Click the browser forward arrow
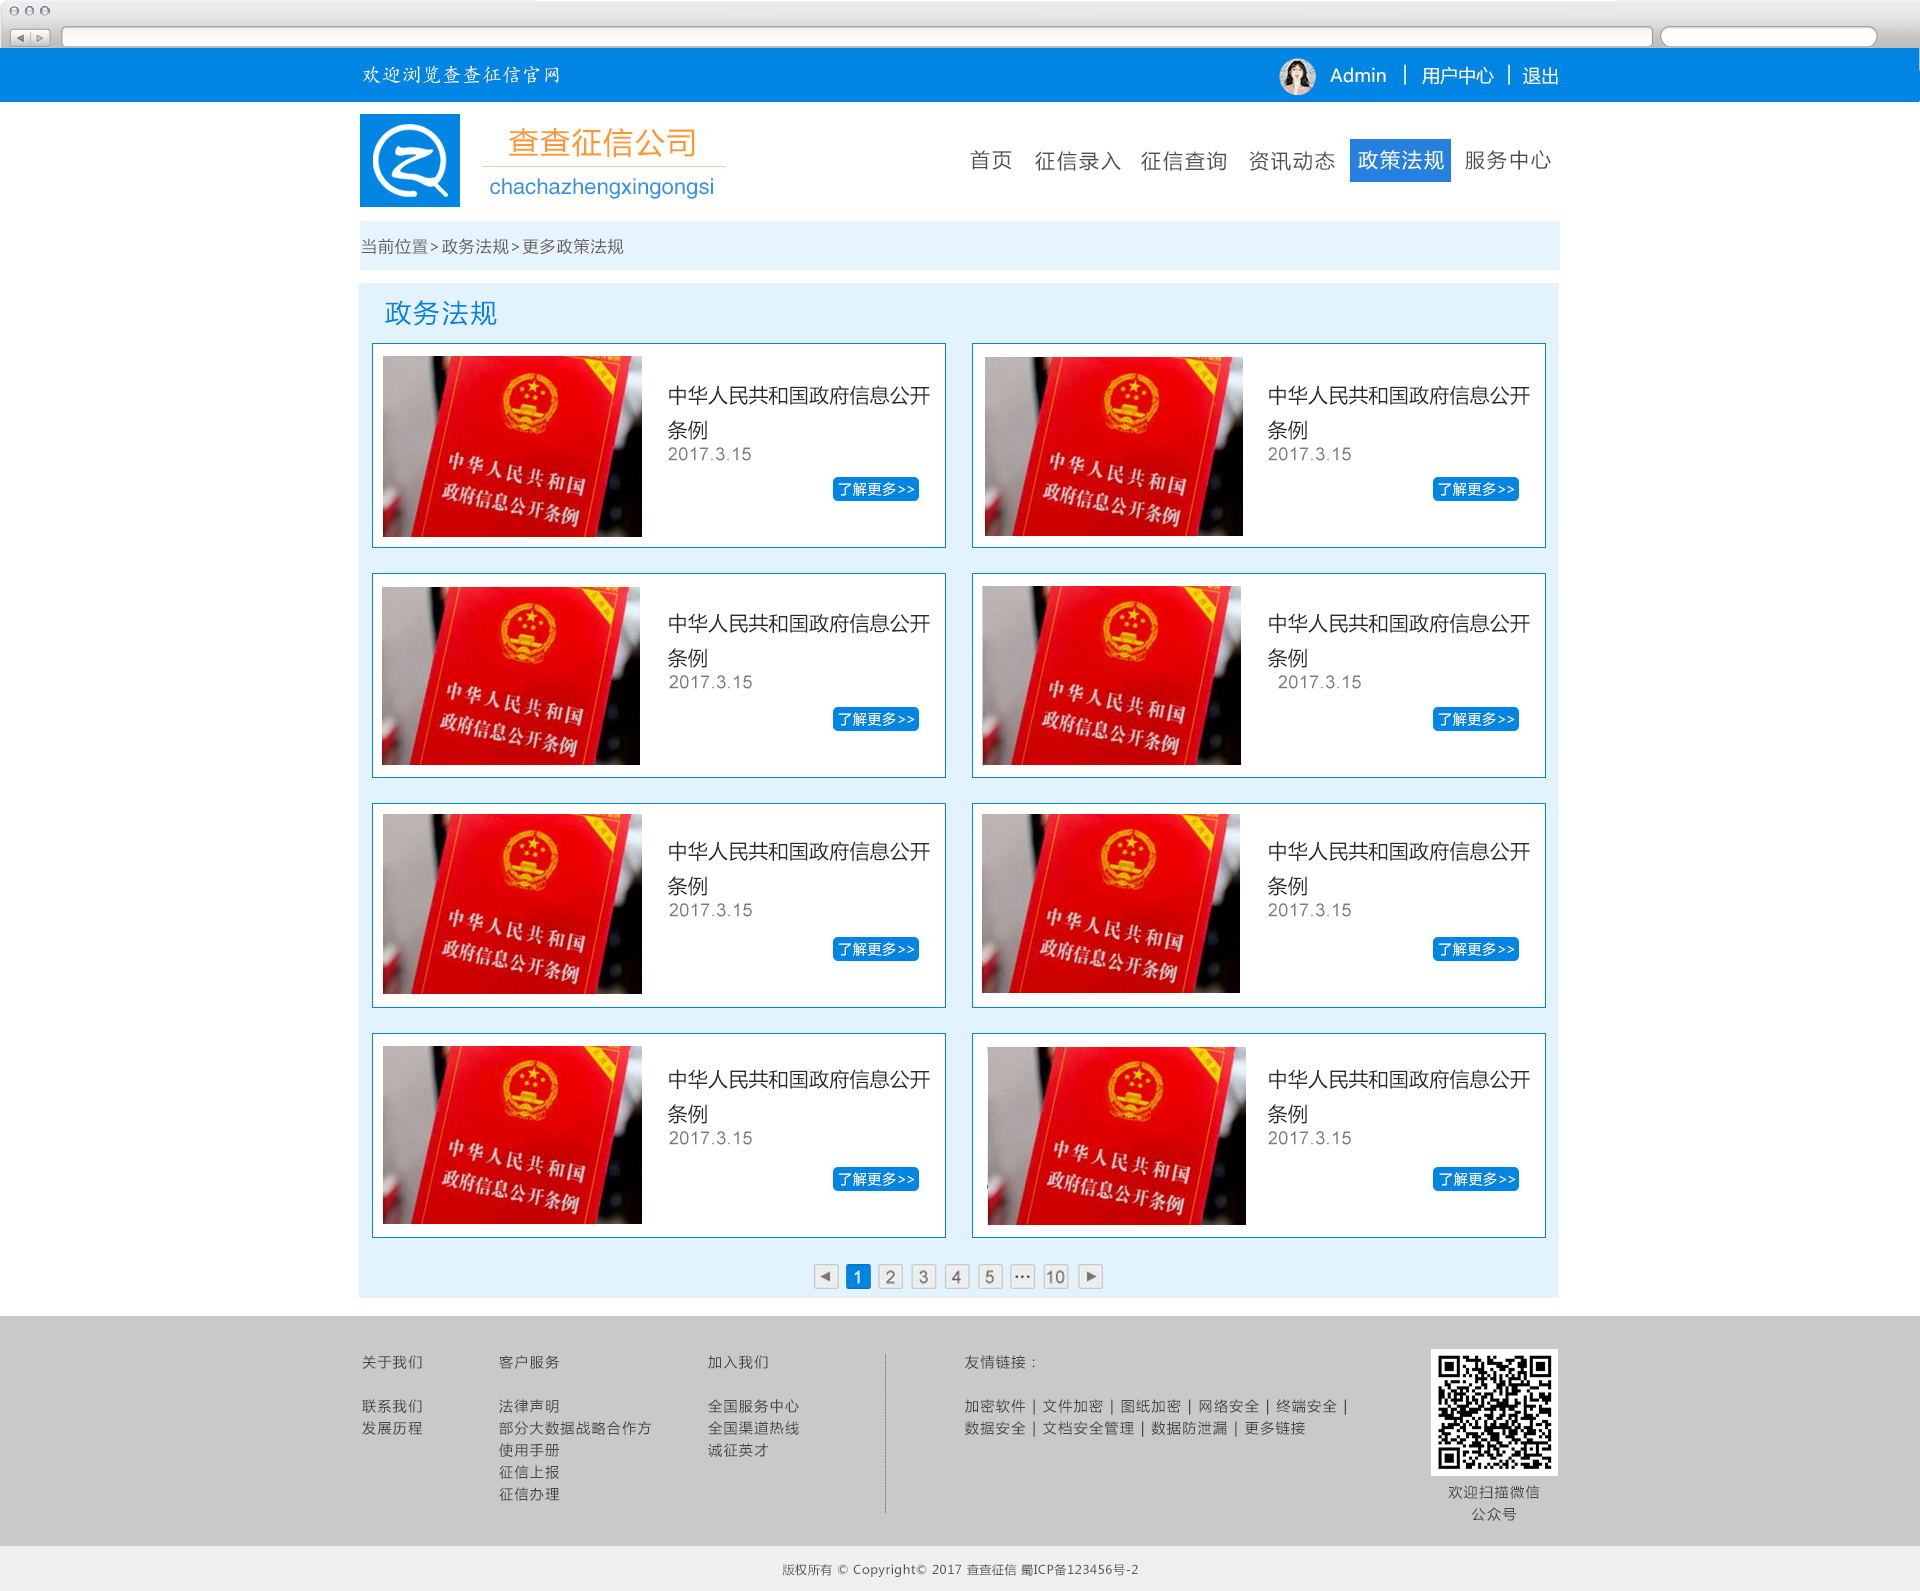 [40, 37]
